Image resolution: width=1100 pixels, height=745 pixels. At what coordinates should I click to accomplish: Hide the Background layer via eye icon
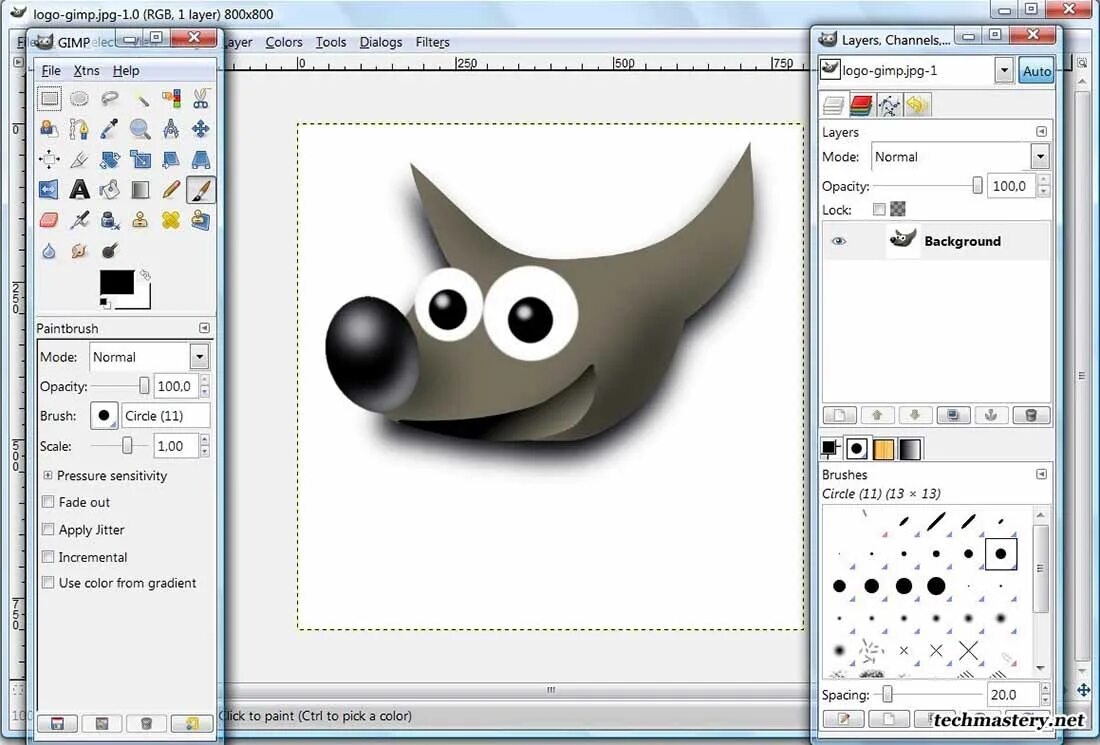tap(838, 241)
